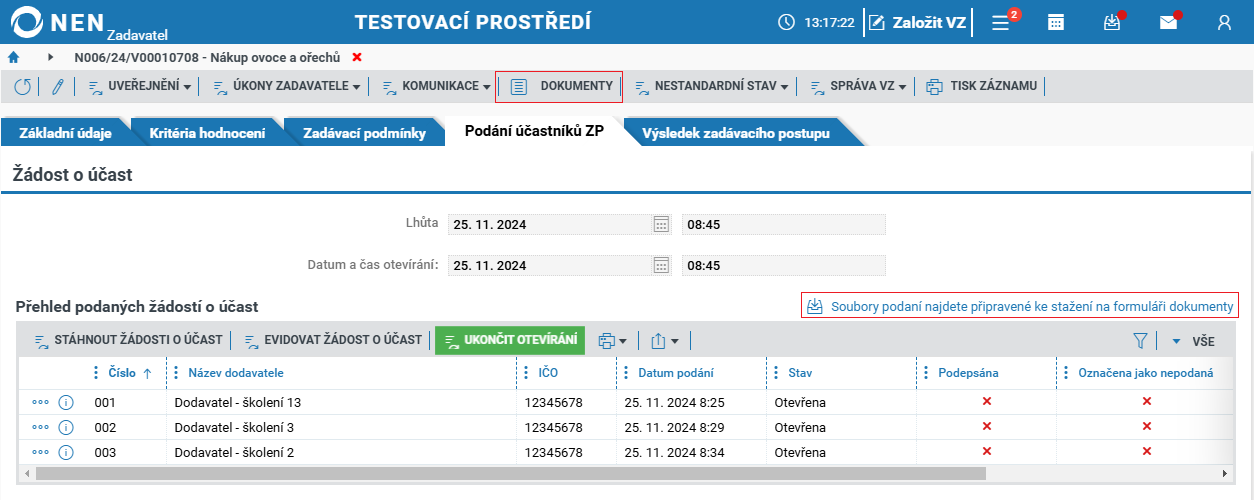
Task: Show info icon for row 002
Action: [x=66, y=427]
